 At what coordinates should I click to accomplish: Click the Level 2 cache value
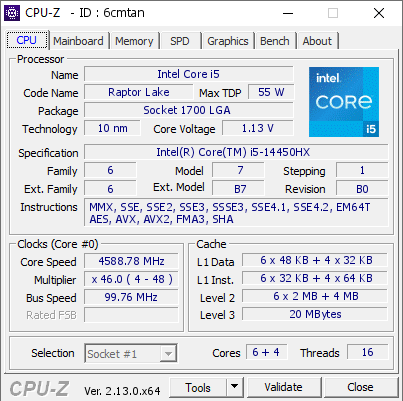coord(315,296)
